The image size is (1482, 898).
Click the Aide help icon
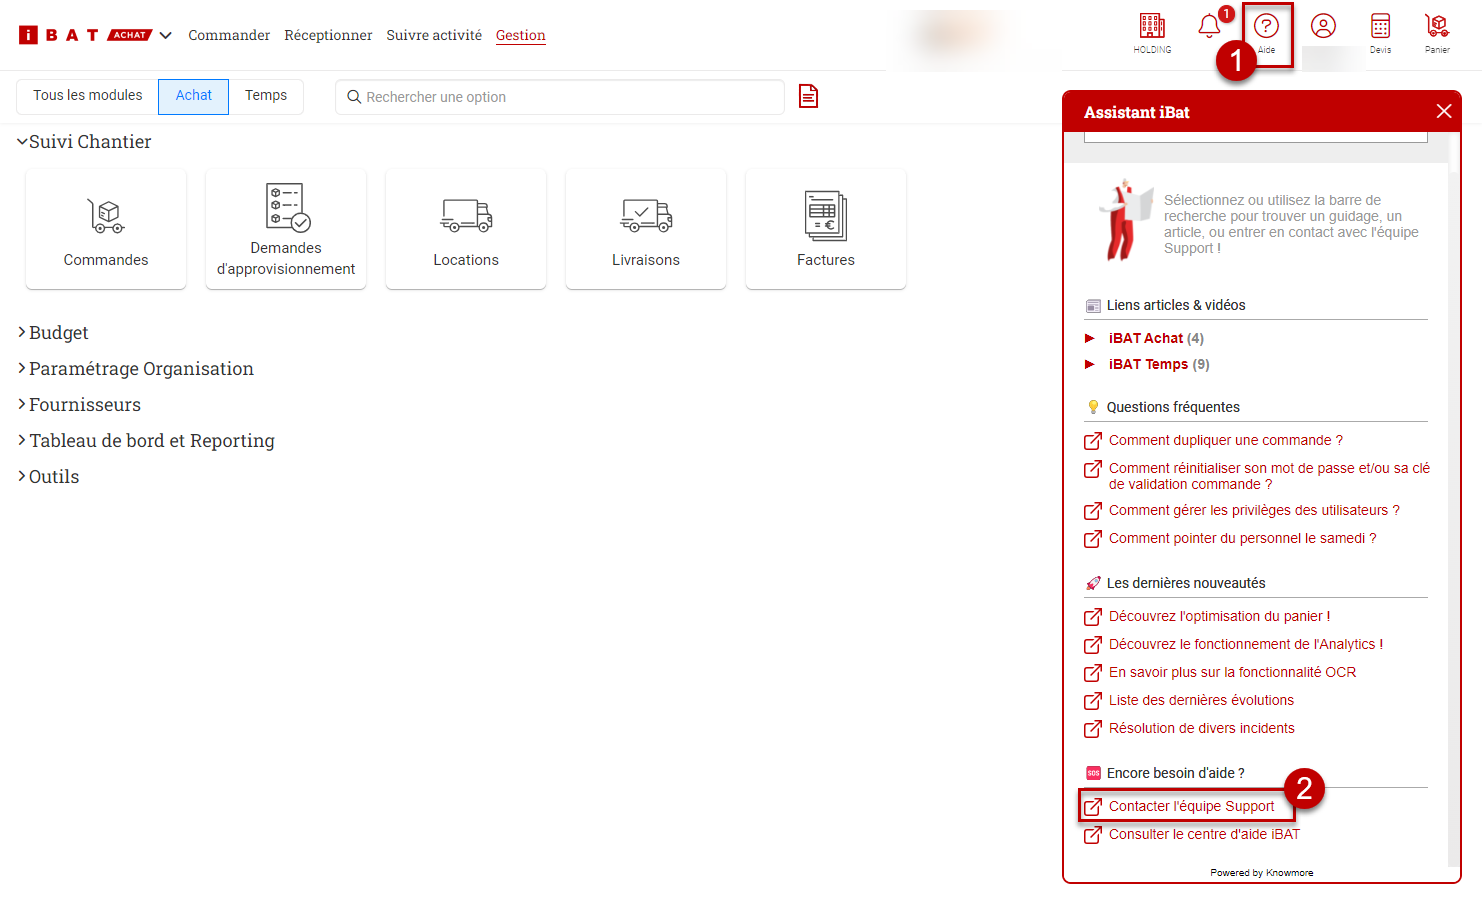point(1266,32)
